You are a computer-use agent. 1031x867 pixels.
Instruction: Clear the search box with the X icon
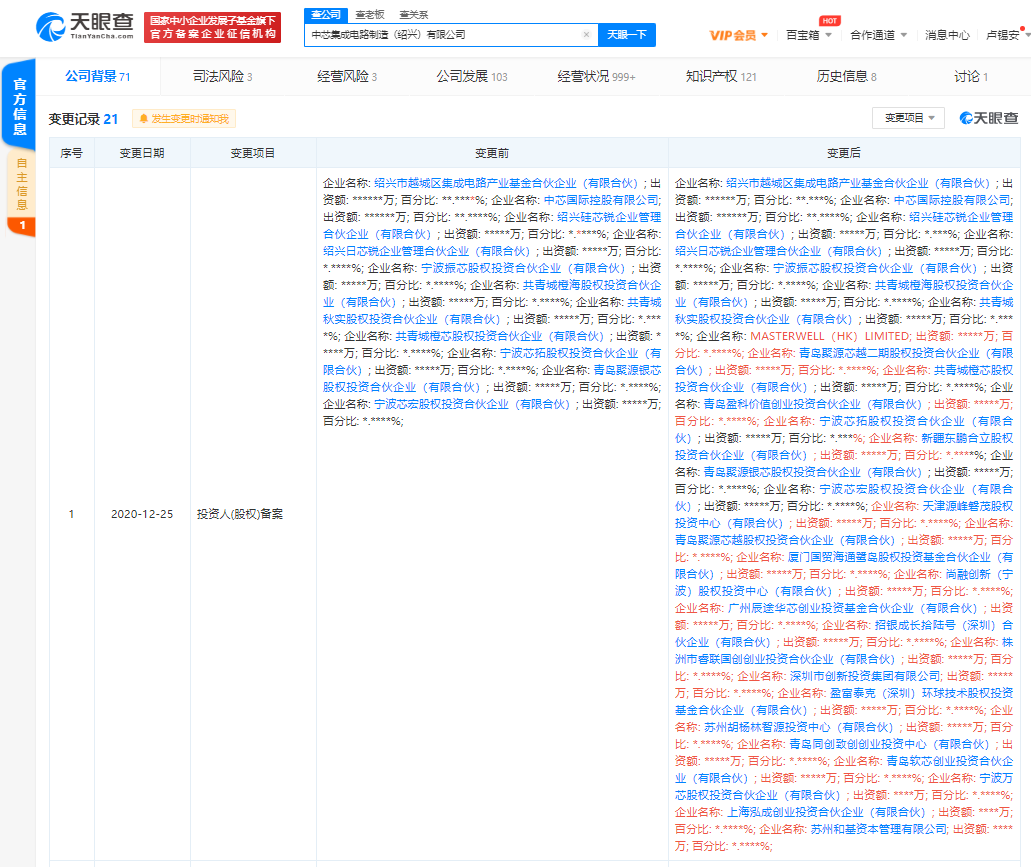click(586, 35)
